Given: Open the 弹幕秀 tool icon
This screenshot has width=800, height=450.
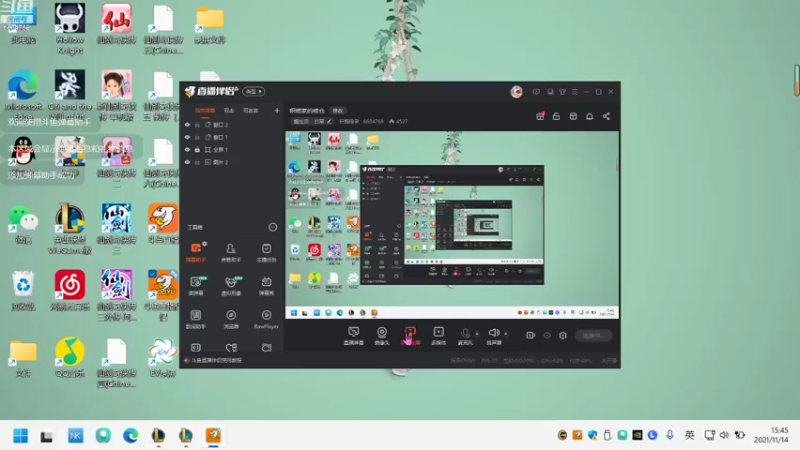Looking at the screenshot, I should 266,286.
